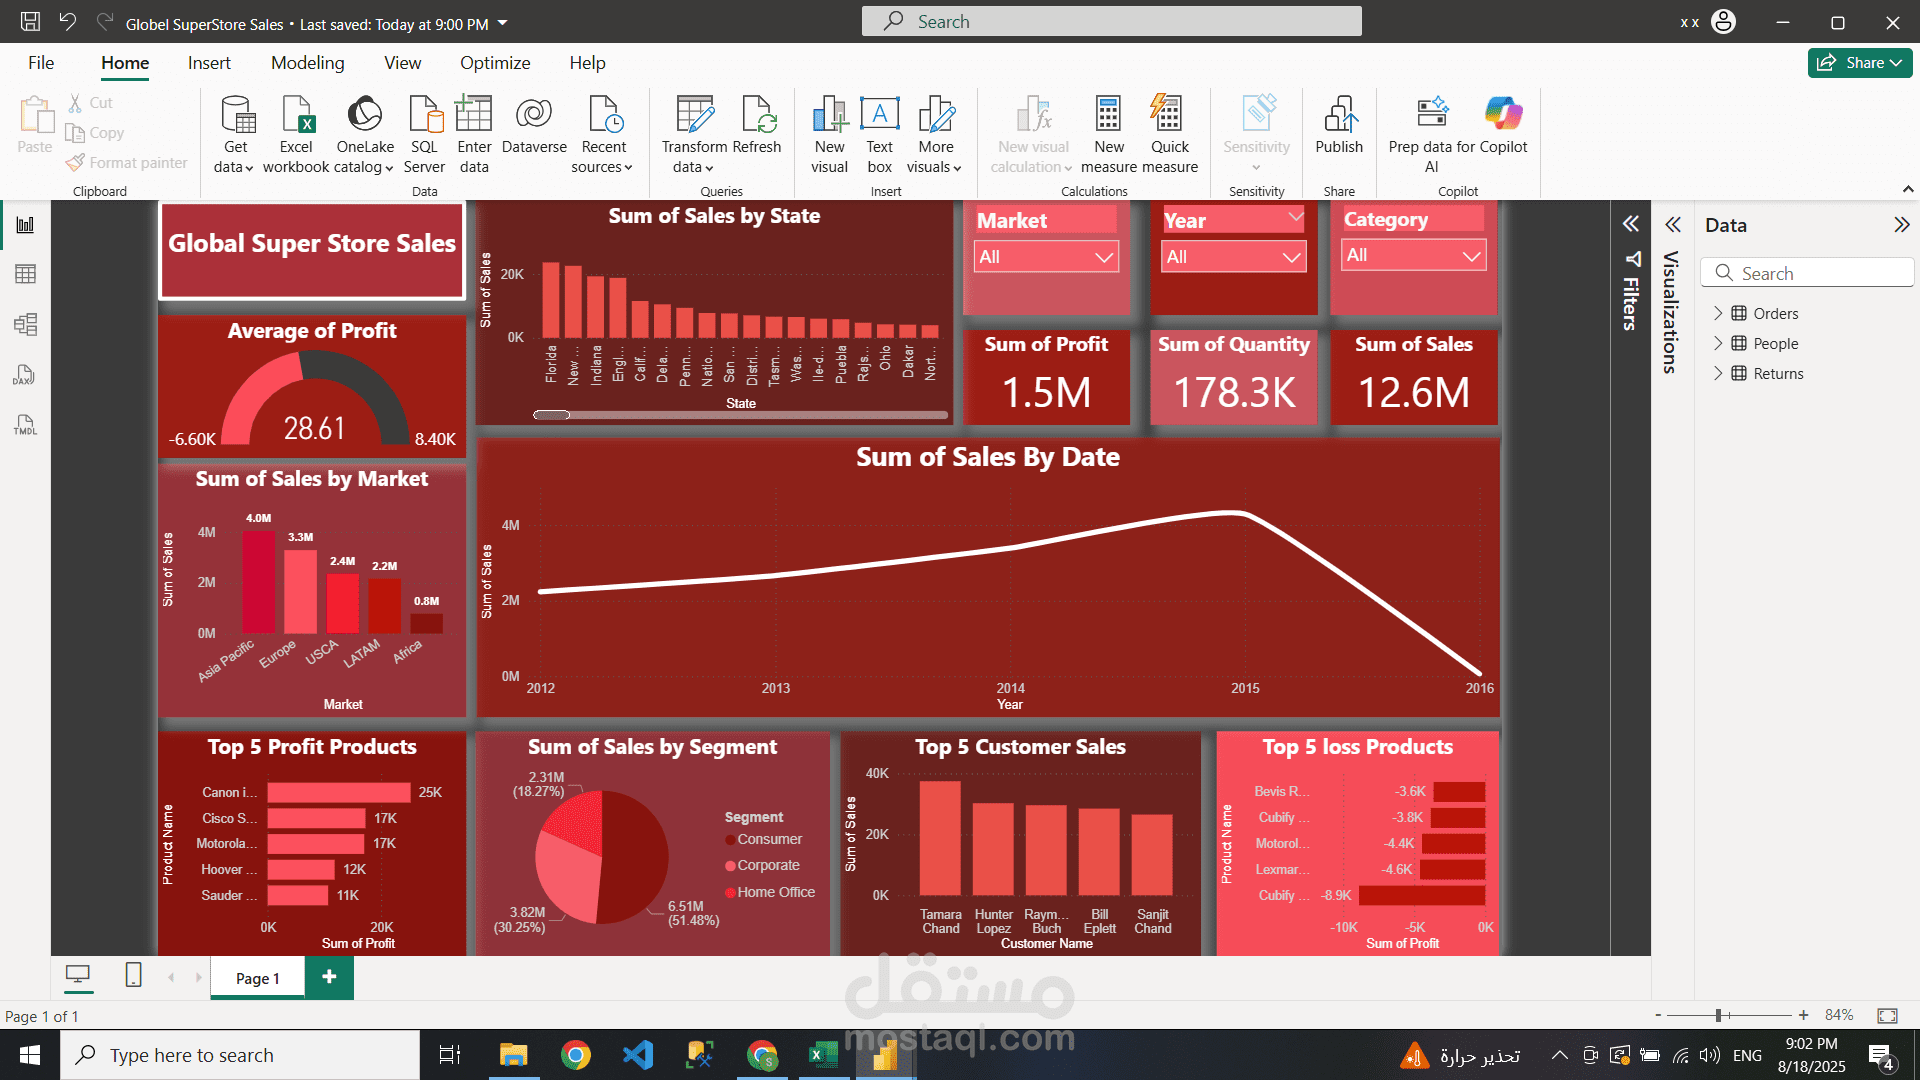Open Prep data for AI
This screenshot has height=1080, width=1920.
tap(1431, 135)
